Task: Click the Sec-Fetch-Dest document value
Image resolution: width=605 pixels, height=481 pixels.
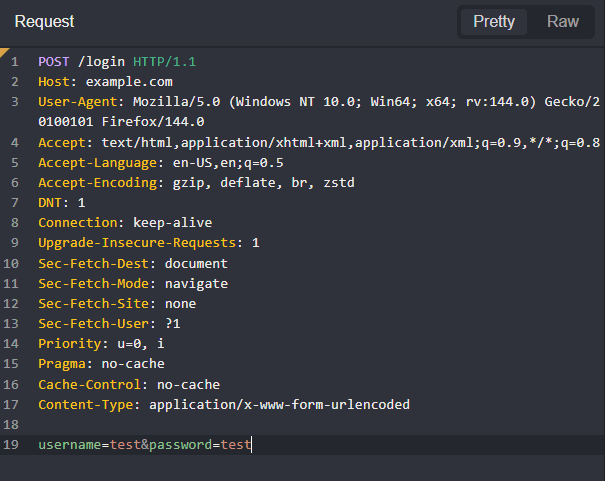Action: pyautogui.click(x=196, y=264)
